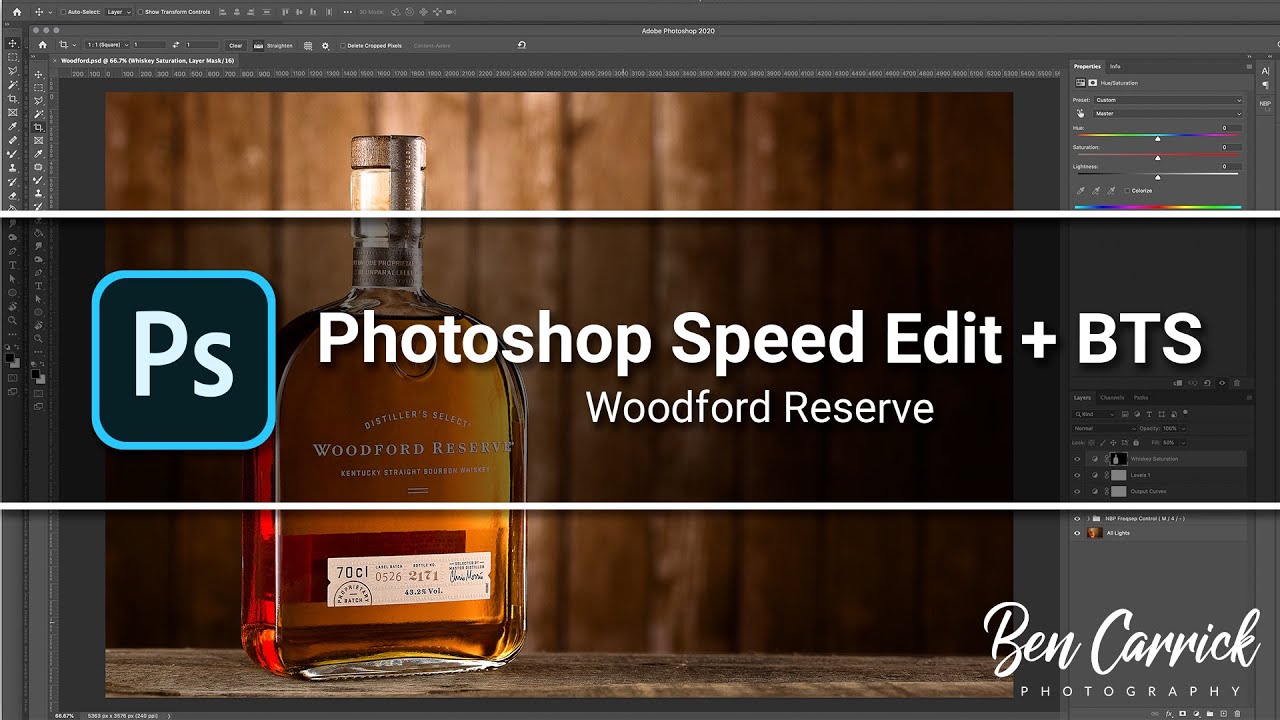Viewport: 1280px width, 720px height.
Task: Switch to the Layers tab
Action: [1083, 398]
